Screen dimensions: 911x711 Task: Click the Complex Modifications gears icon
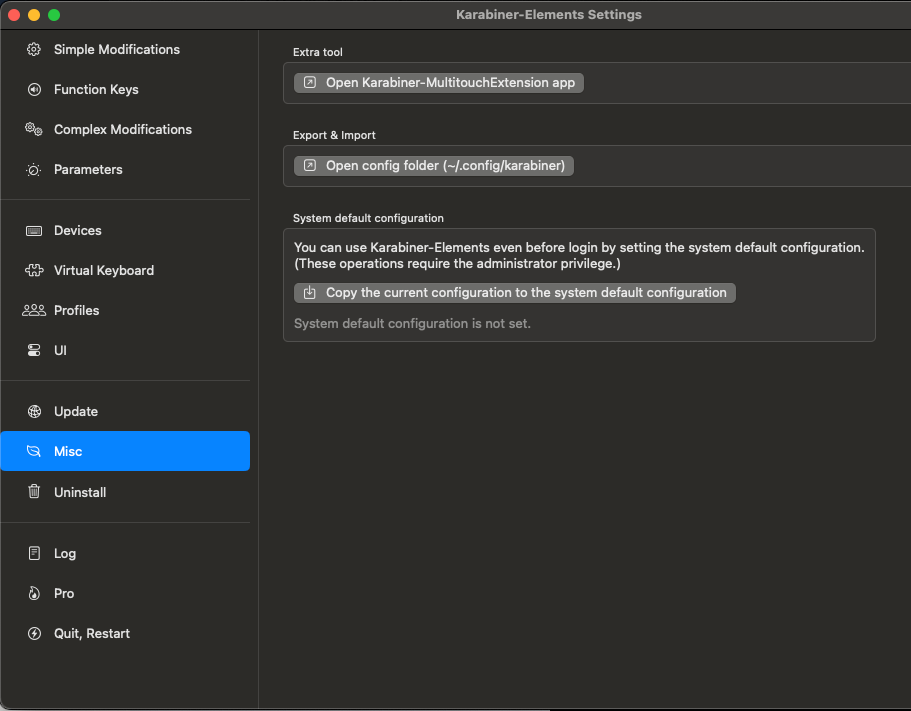(x=34, y=129)
